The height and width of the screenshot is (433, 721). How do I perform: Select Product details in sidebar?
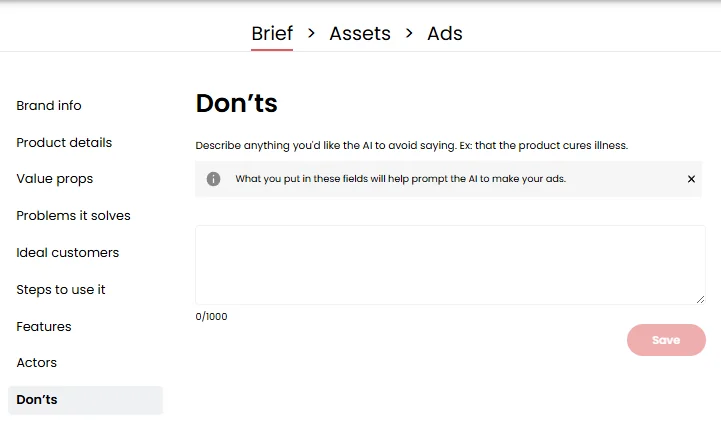pos(64,143)
